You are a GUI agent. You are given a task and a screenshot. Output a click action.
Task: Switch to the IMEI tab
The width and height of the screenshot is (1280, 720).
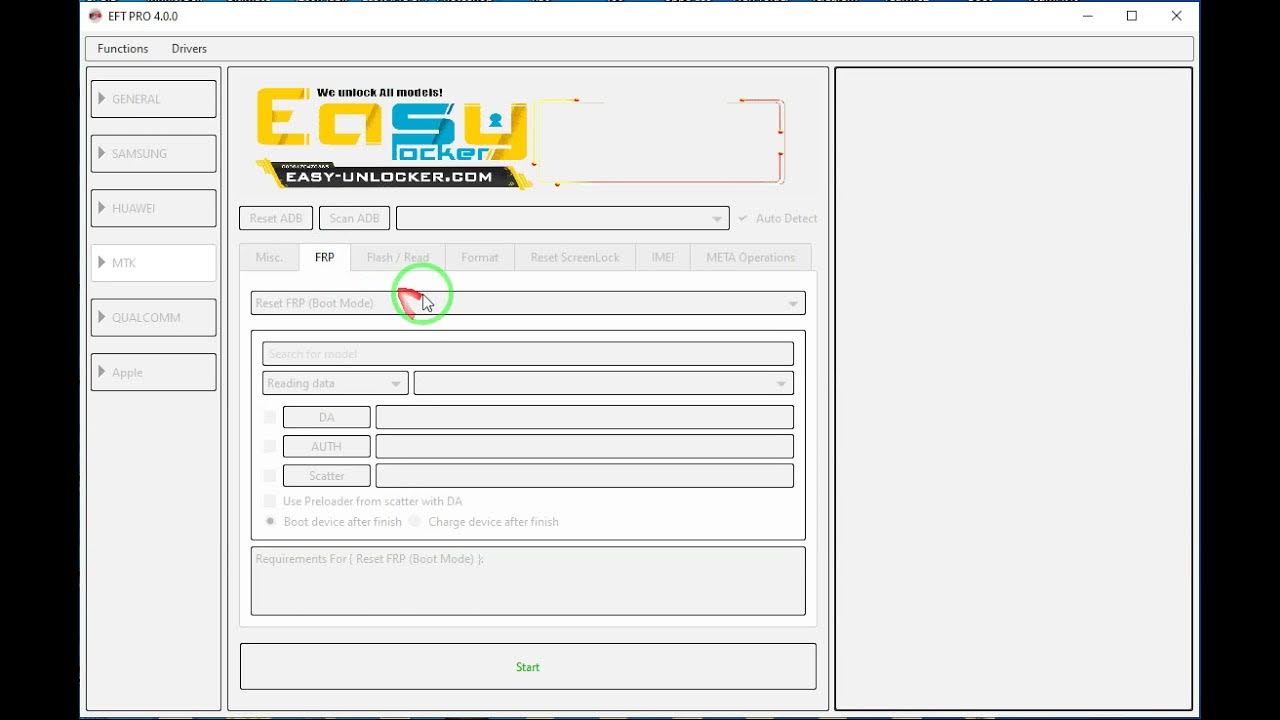point(663,257)
